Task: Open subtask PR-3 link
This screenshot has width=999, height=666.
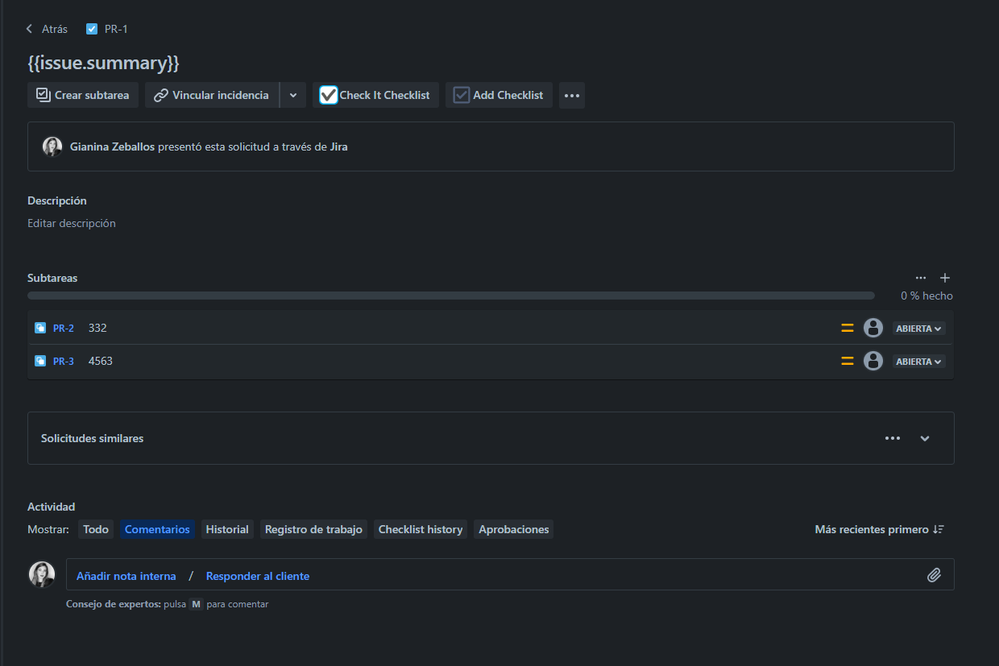Action: [x=63, y=361]
